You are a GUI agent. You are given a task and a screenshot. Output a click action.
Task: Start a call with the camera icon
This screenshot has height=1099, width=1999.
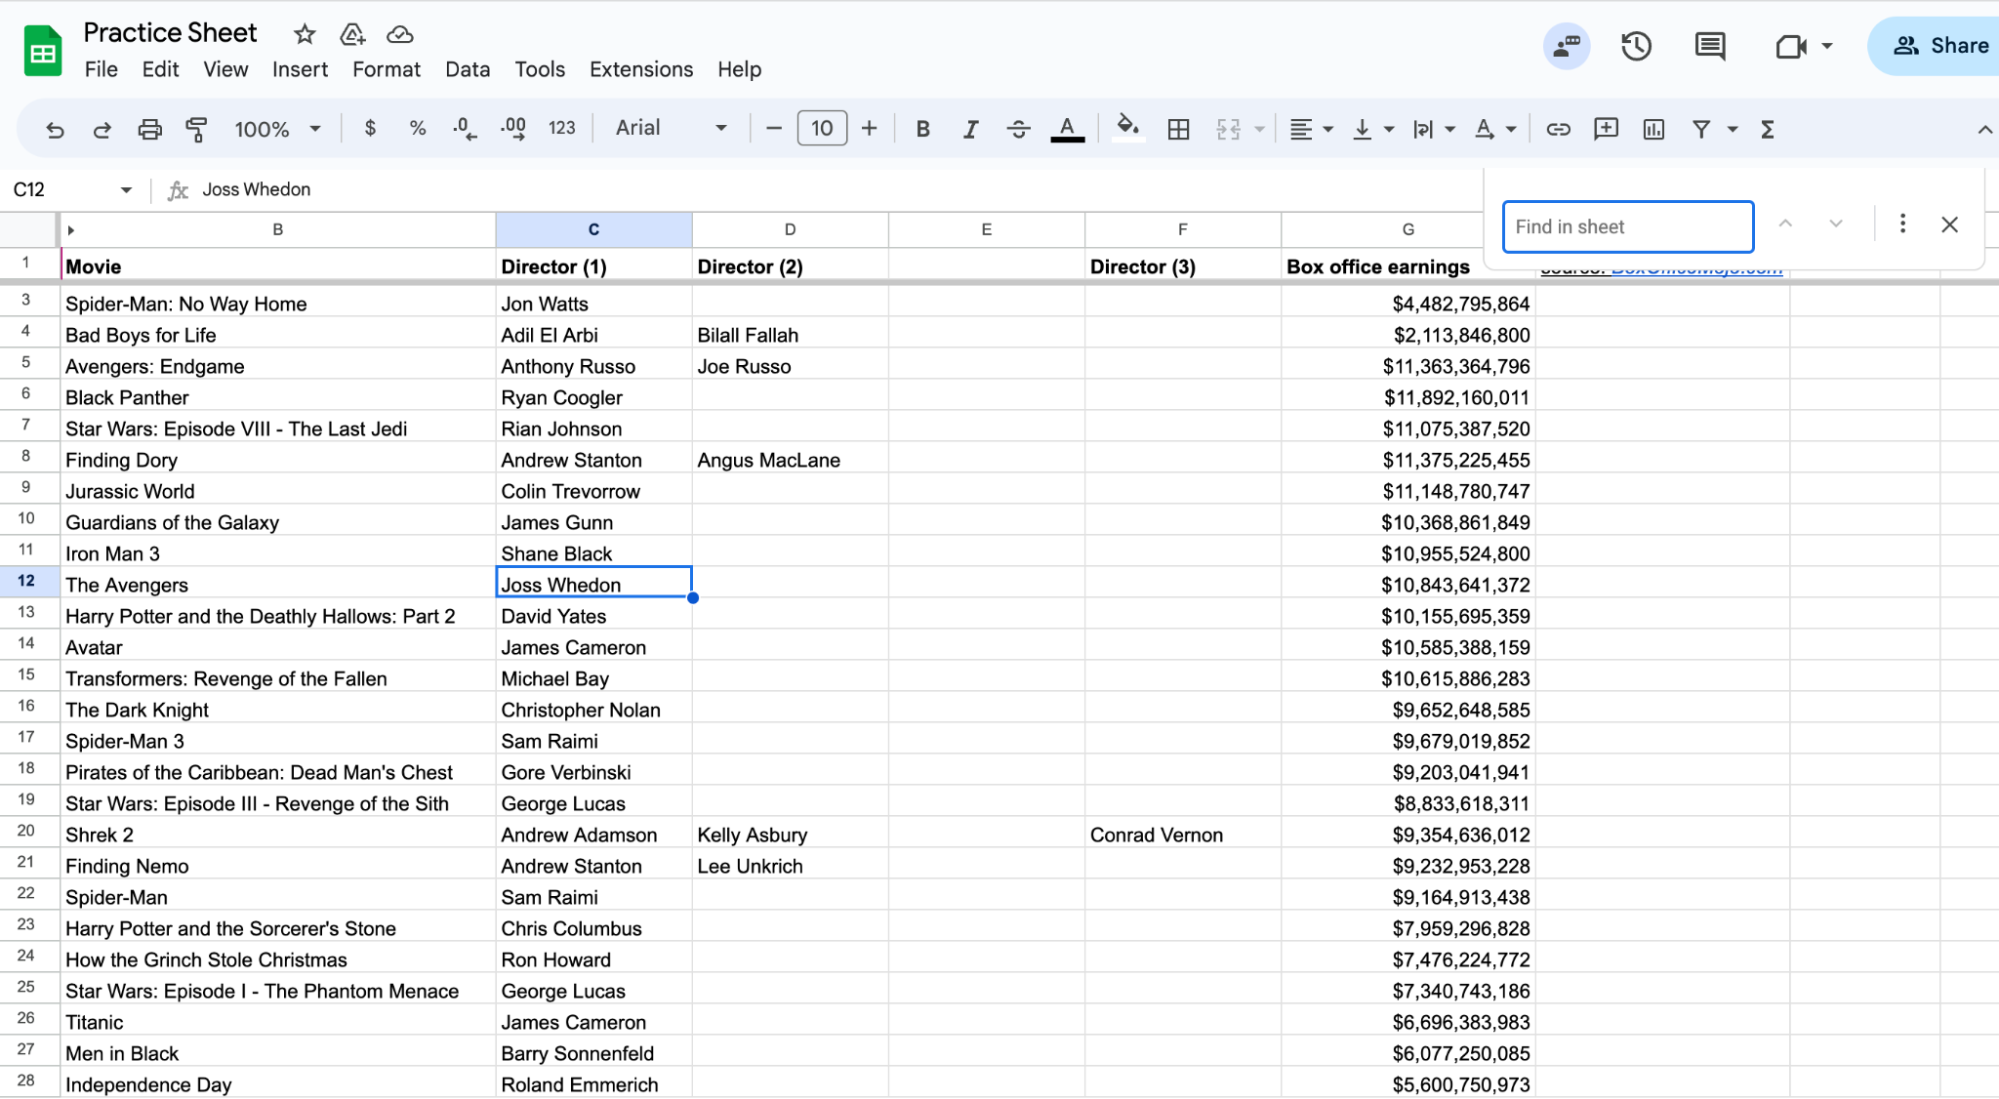[x=1790, y=46]
